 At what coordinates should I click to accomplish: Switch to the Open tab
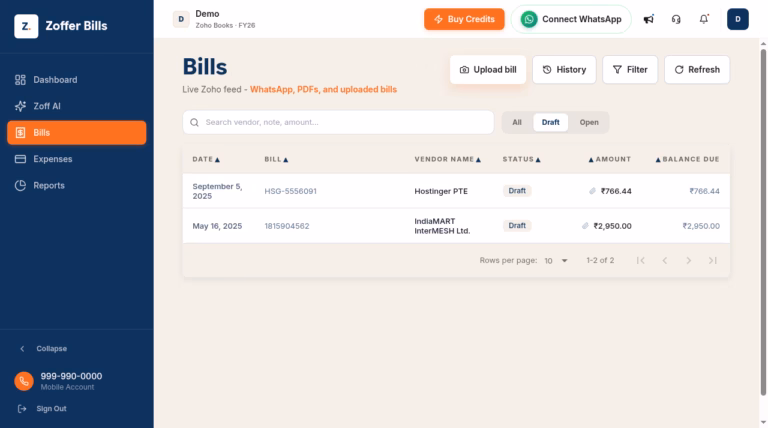click(589, 122)
